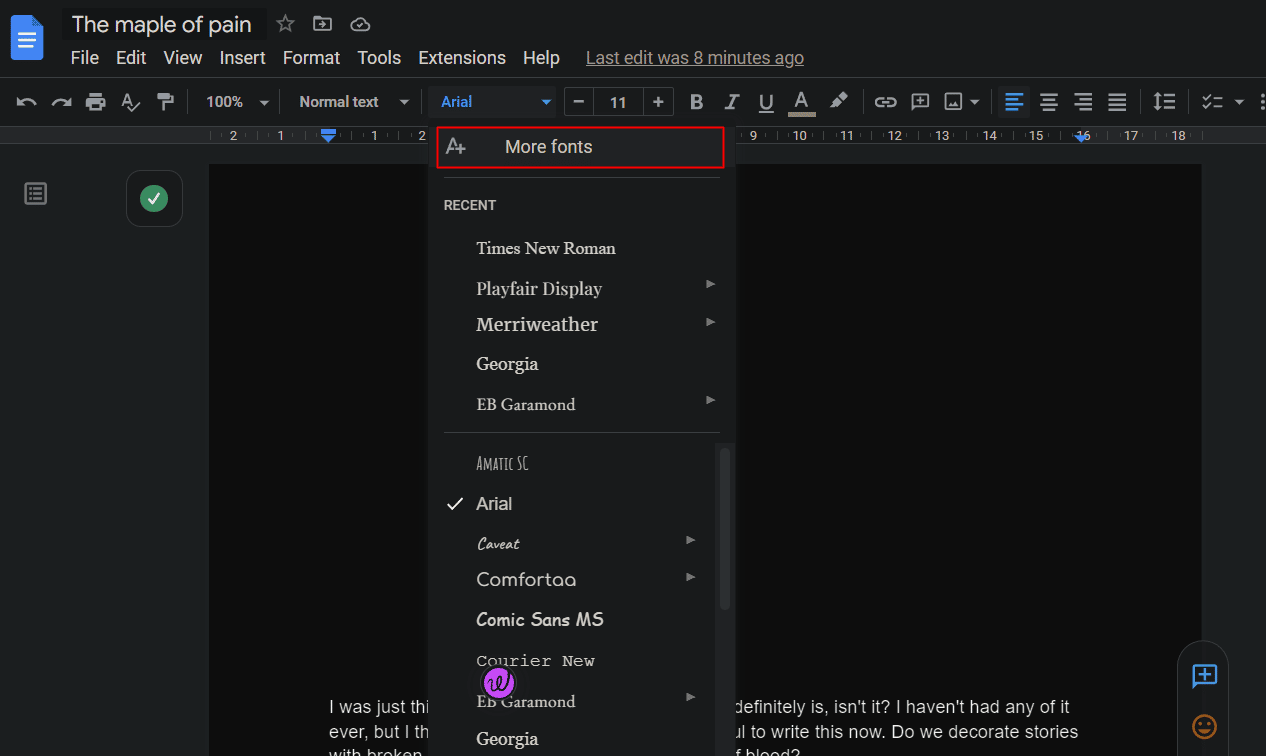
Task: Open the highlight color tool
Action: 838,102
